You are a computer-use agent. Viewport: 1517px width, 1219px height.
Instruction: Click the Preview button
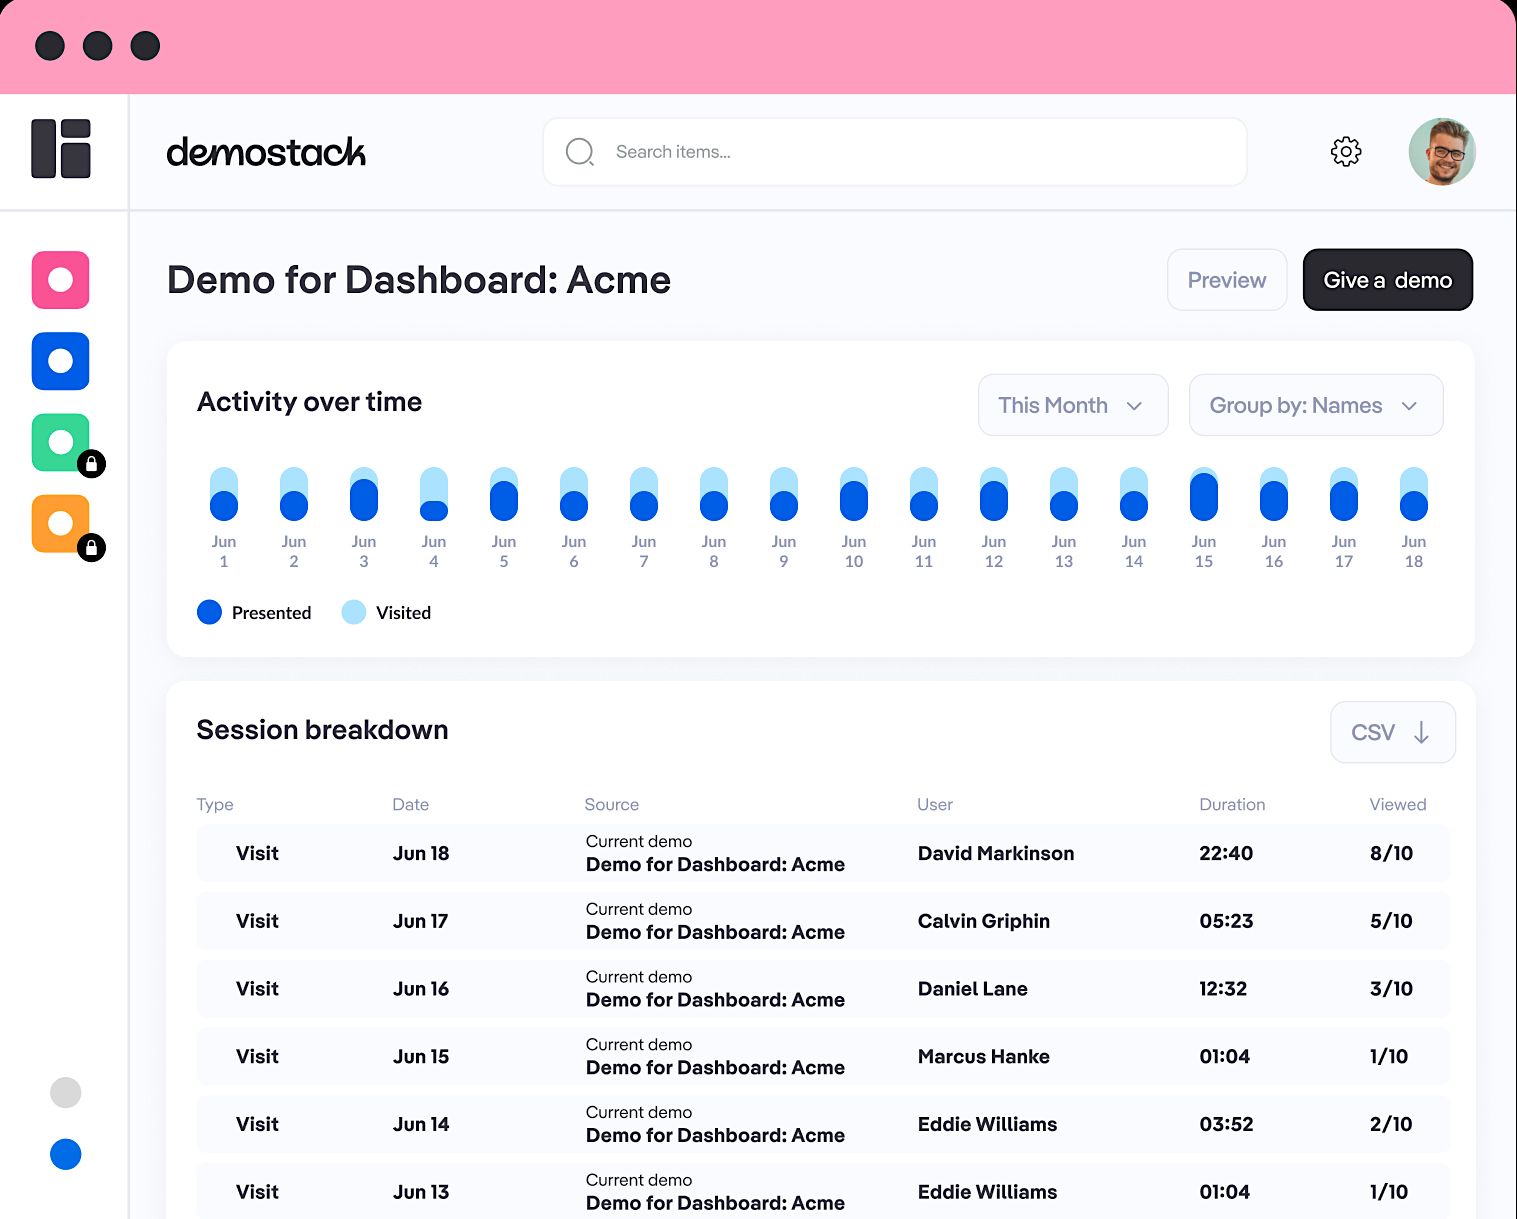click(1227, 280)
